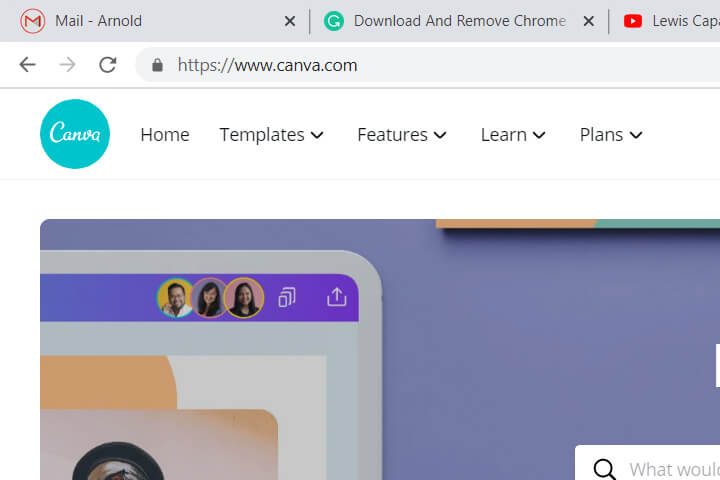Screen dimensions: 720x480
Task: Expand the Learn menu
Action: tap(513, 135)
